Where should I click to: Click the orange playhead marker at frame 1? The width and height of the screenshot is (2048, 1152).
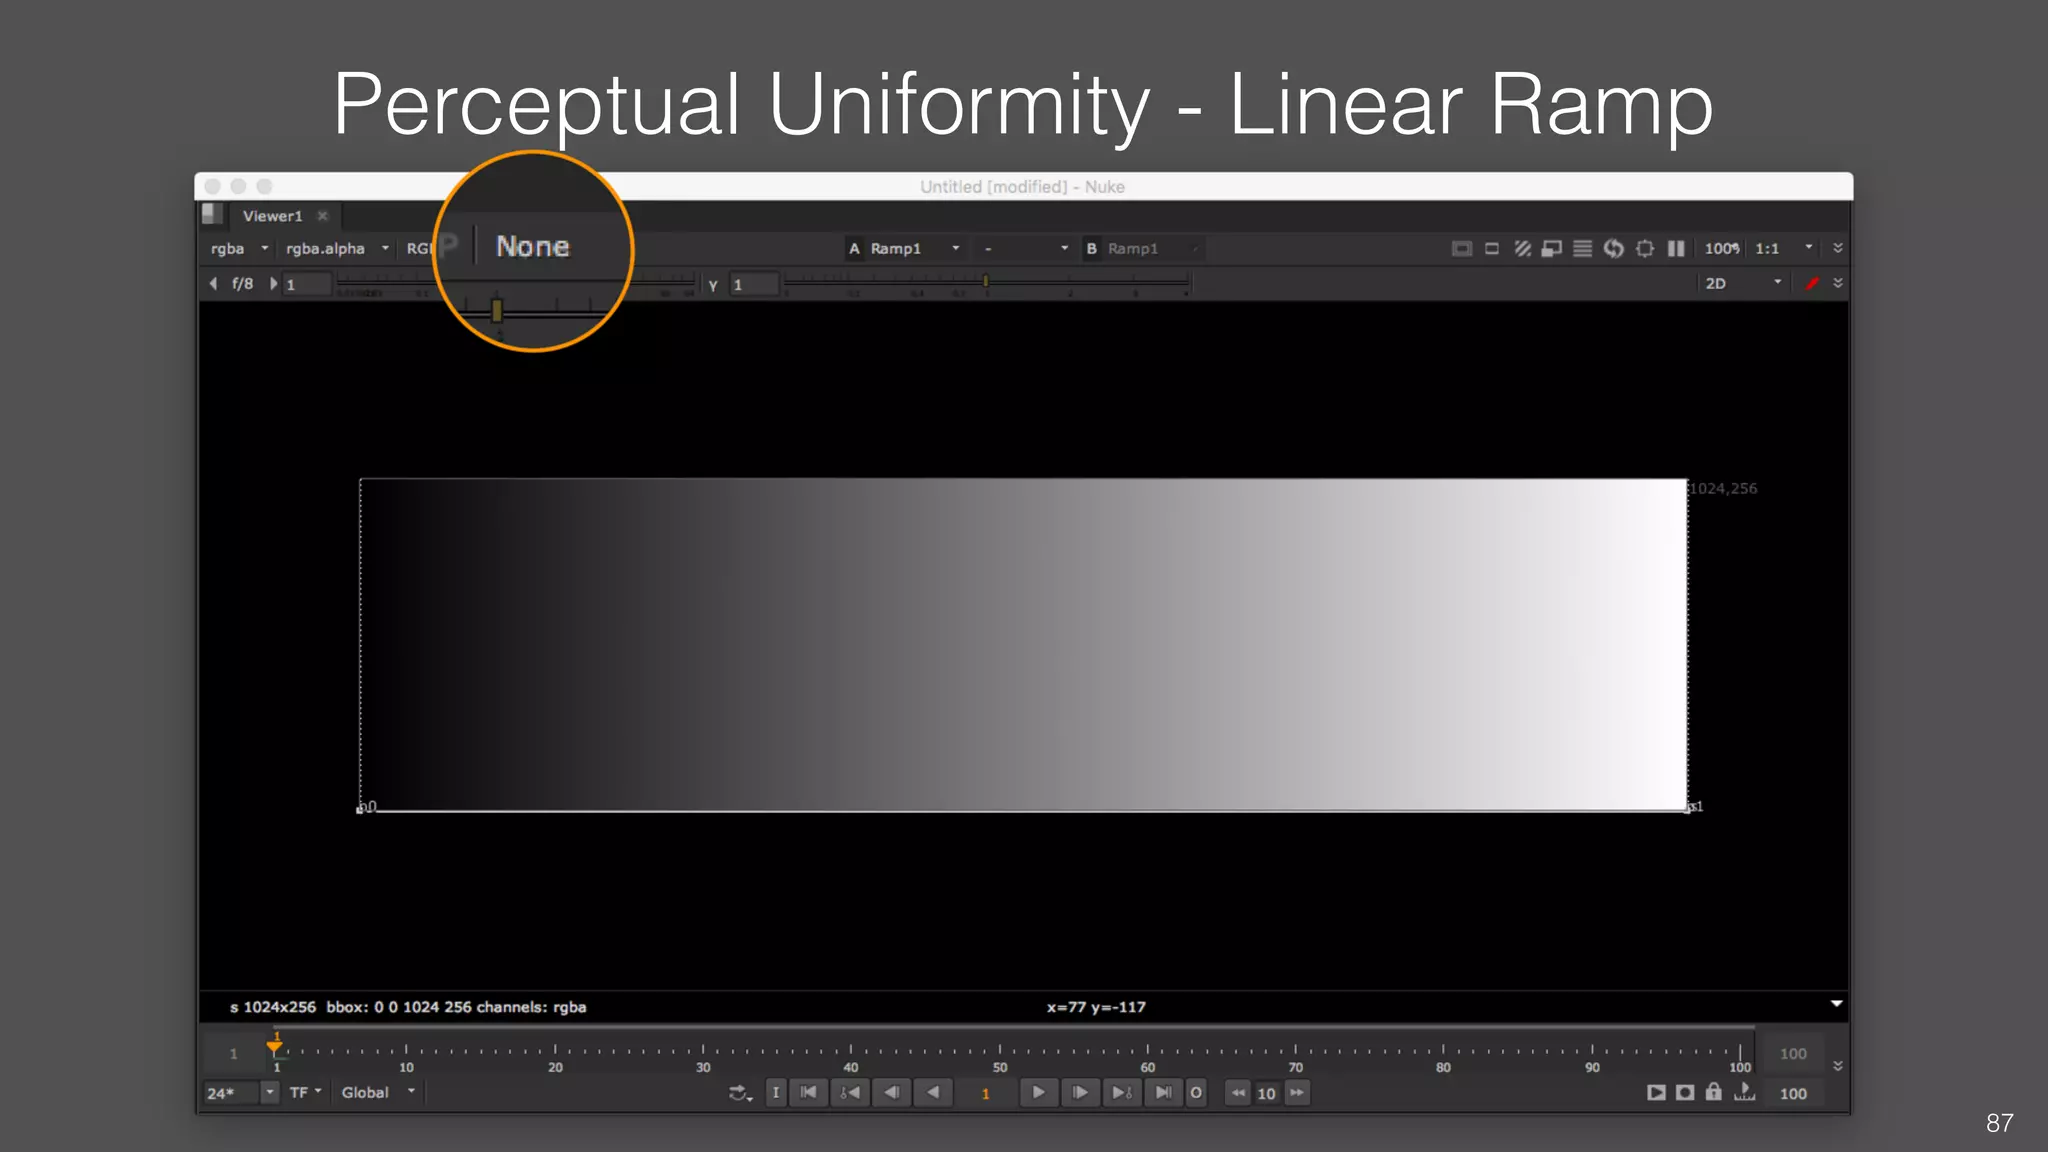point(275,1046)
